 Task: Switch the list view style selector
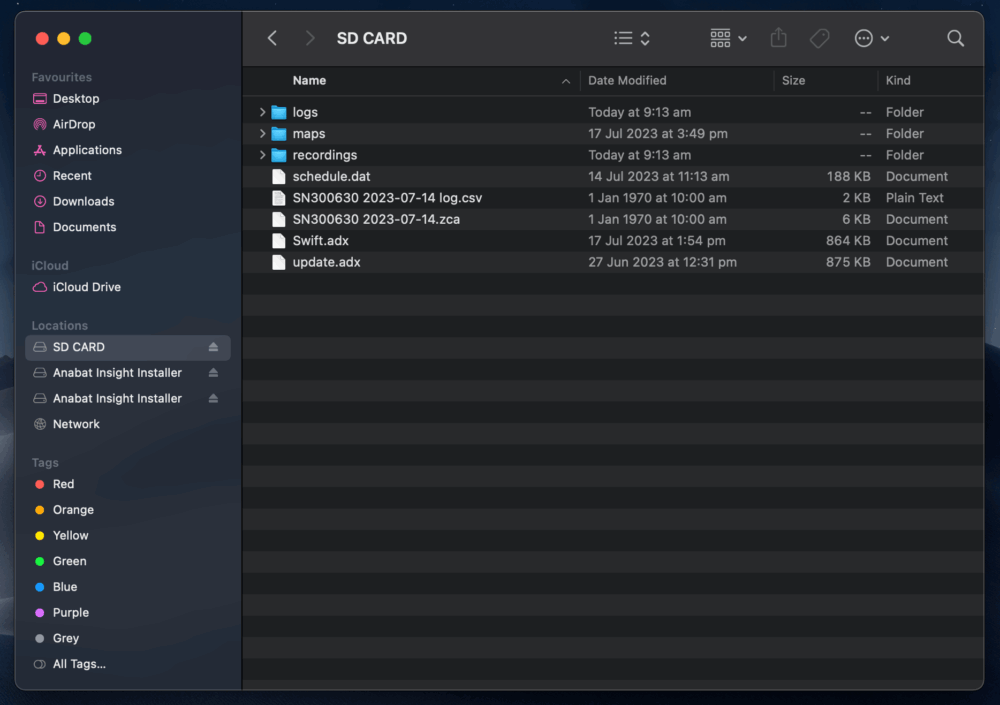632,38
